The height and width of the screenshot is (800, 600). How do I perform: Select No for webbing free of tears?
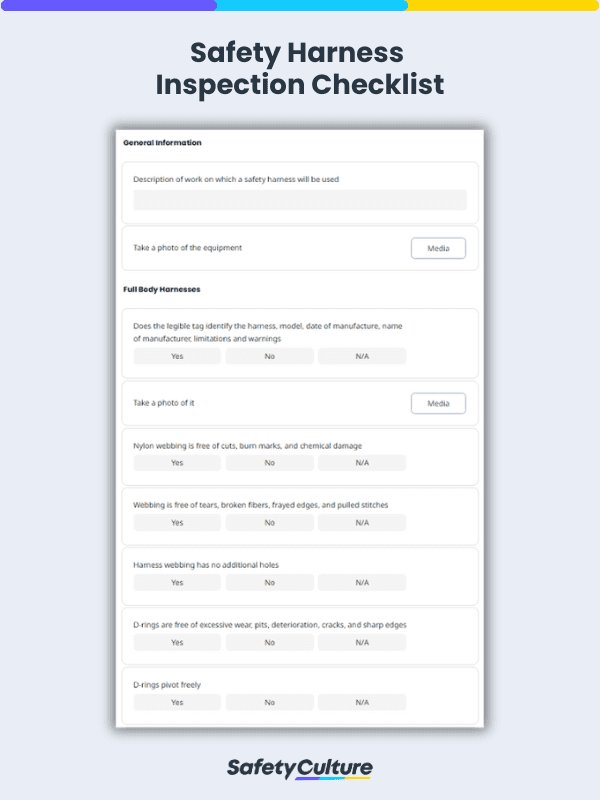pyautogui.click(x=269, y=522)
